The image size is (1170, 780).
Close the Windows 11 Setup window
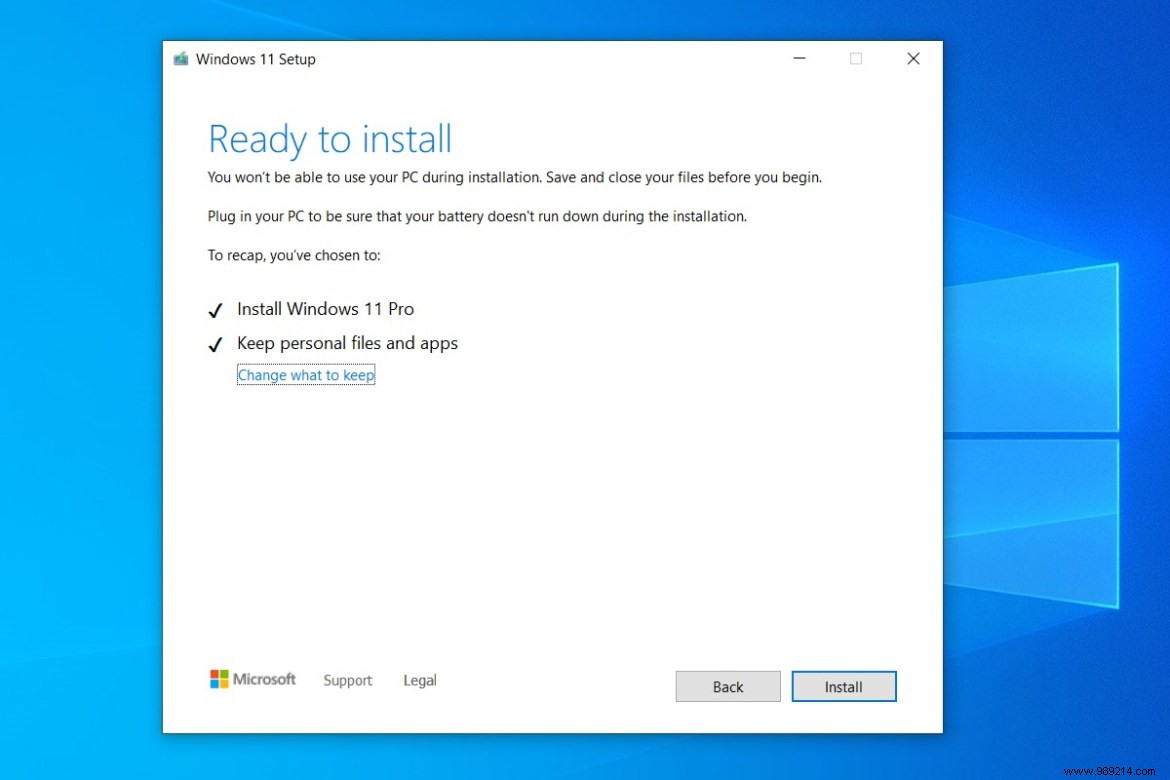[x=913, y=59]
